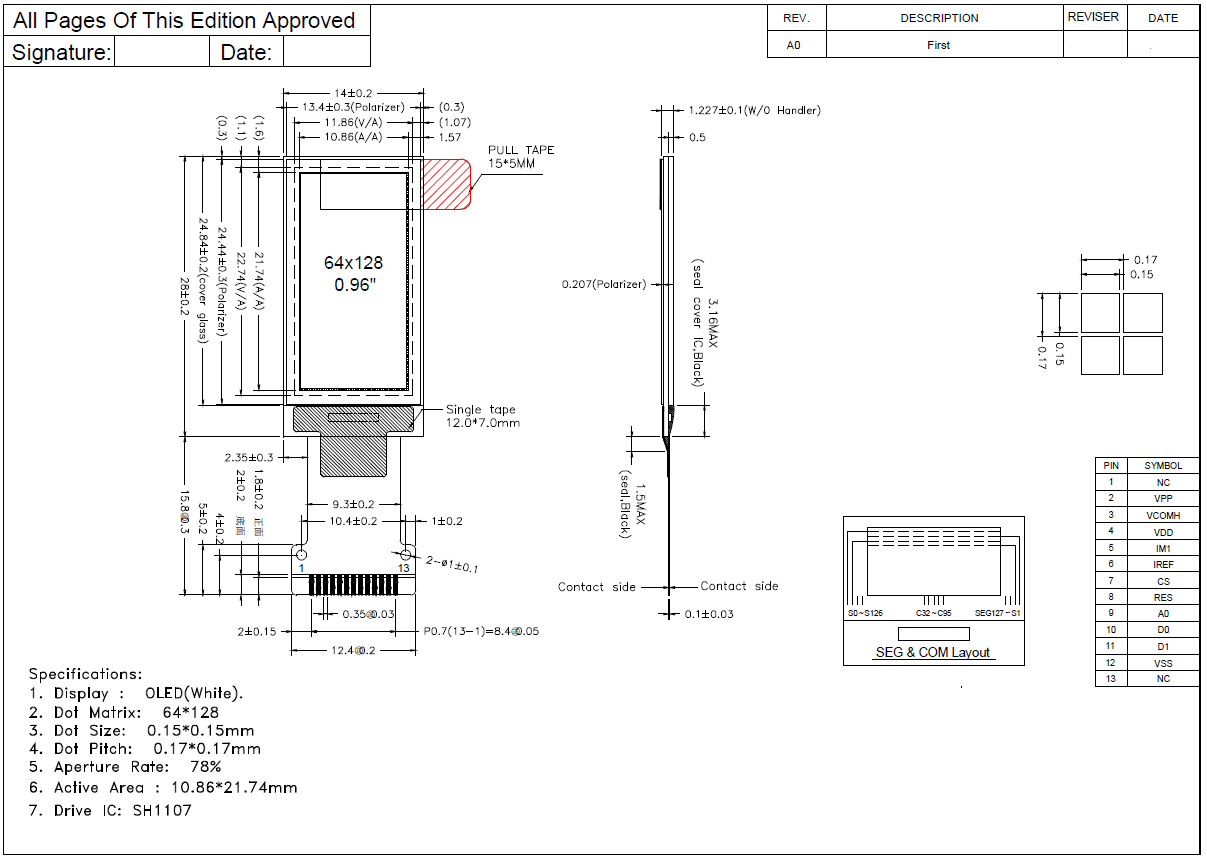Viewport: 1207px width, 859px height.
Task: Select the 64x128 0.96" display label
Action: [x=353, y=273]
